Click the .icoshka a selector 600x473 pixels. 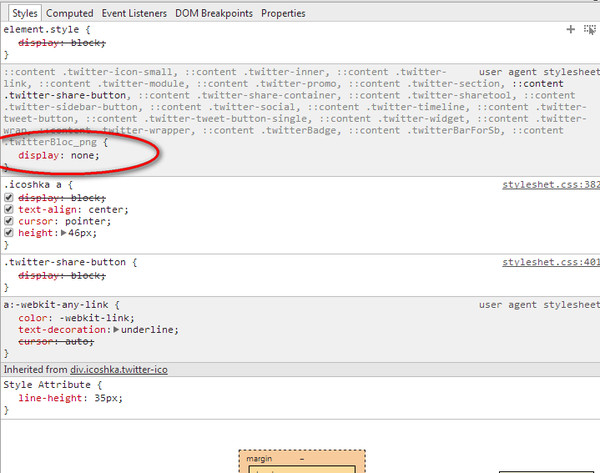33,185
